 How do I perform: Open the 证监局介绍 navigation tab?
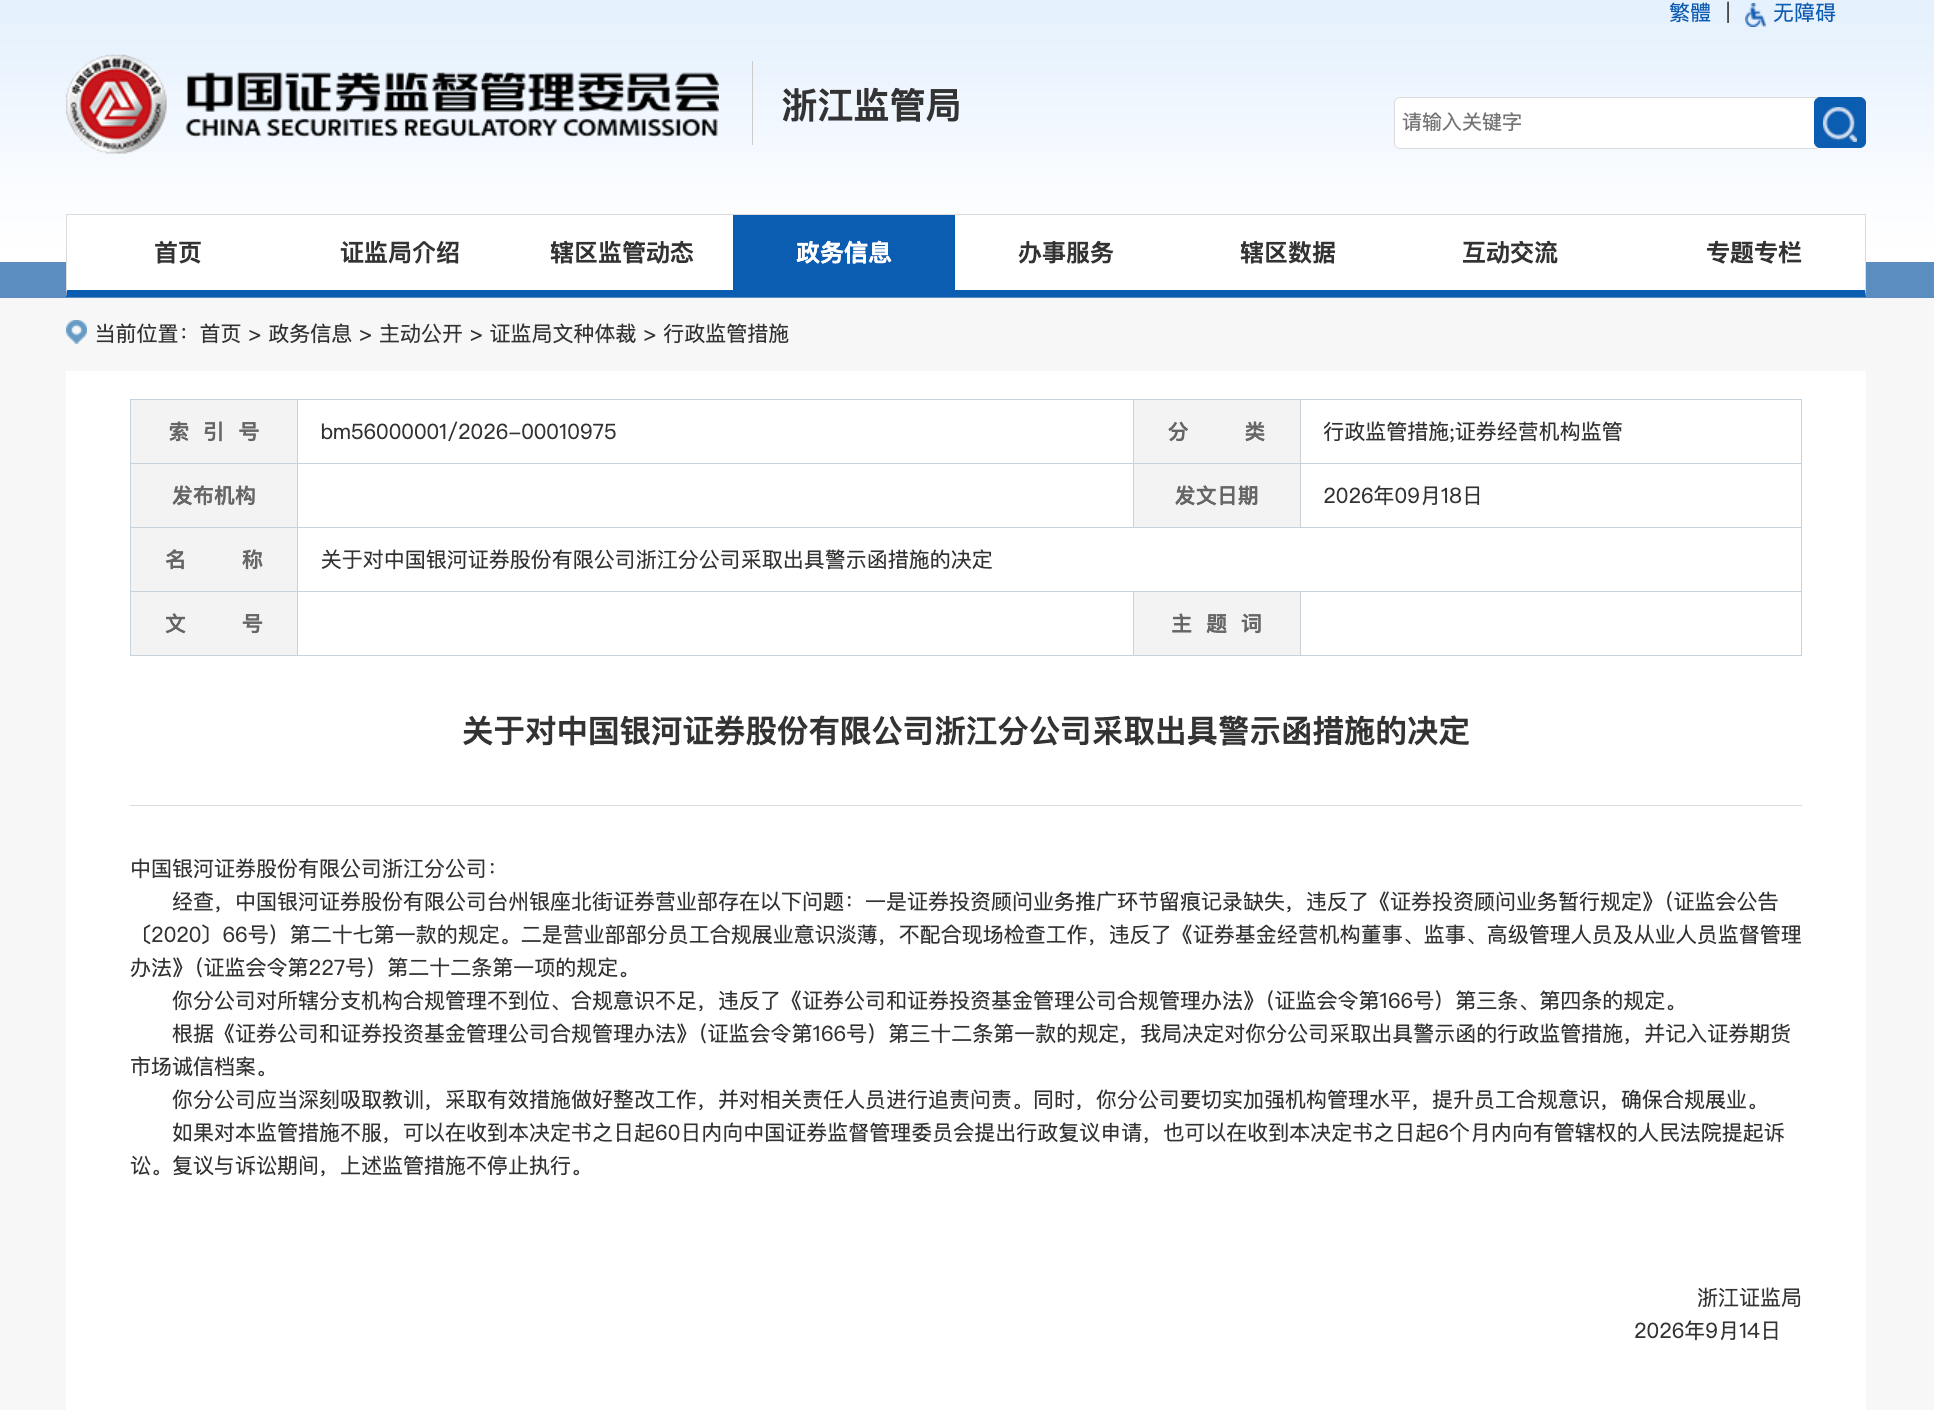click(x=400, y=253)
